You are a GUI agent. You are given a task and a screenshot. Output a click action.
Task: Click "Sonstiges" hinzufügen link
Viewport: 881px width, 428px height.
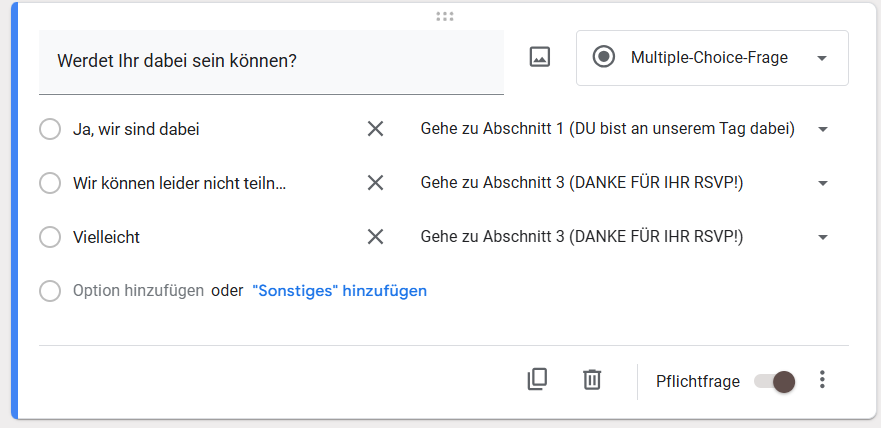340,291
